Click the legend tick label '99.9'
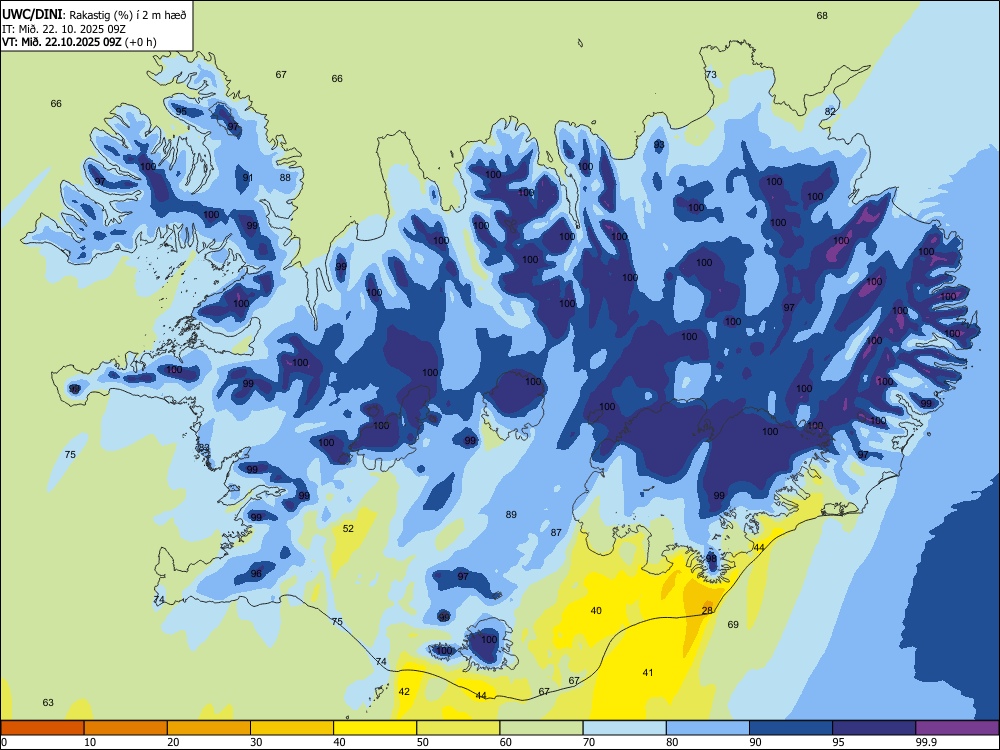This screenshot has height=750, width=1000. pos(925,742)
